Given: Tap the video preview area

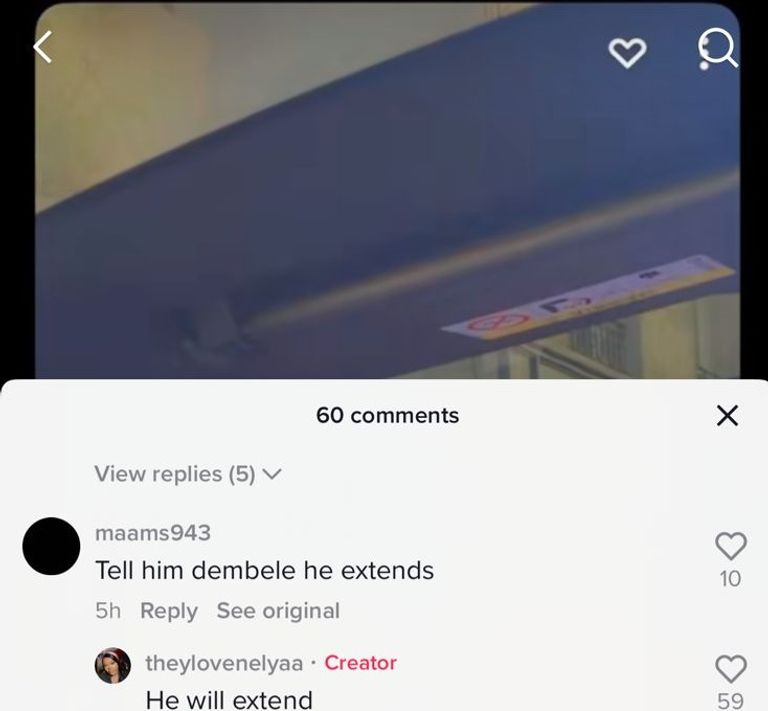Looking at the screenshot, I should (x=387, y=191).
